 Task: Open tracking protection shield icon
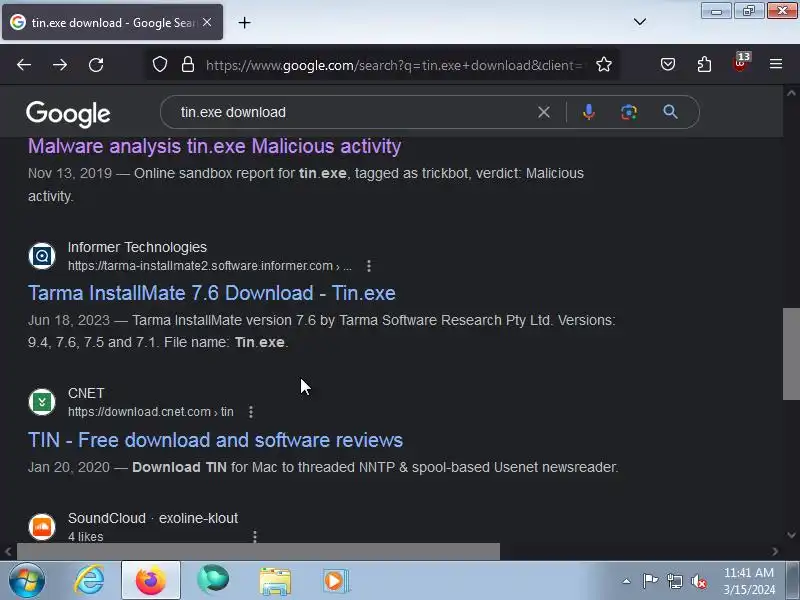pos(160,65)
